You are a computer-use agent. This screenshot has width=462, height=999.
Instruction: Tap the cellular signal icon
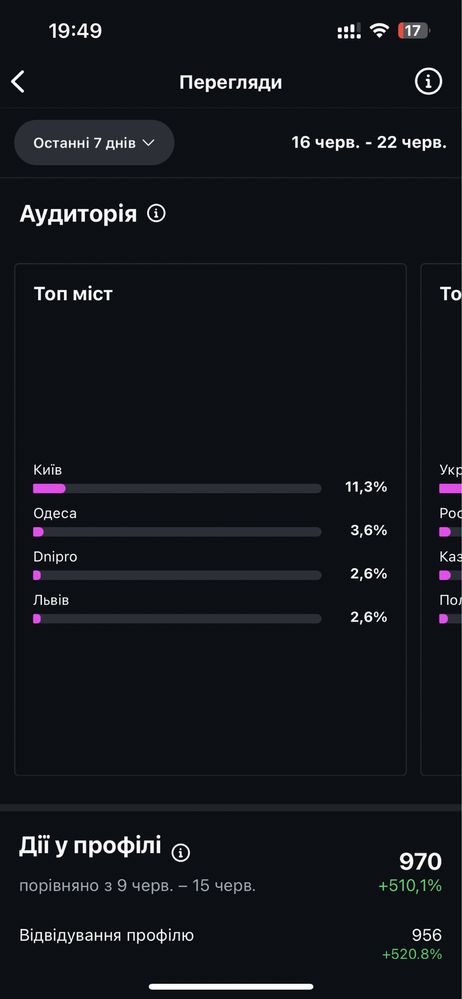pyautogui.click(x=349, y=31)
